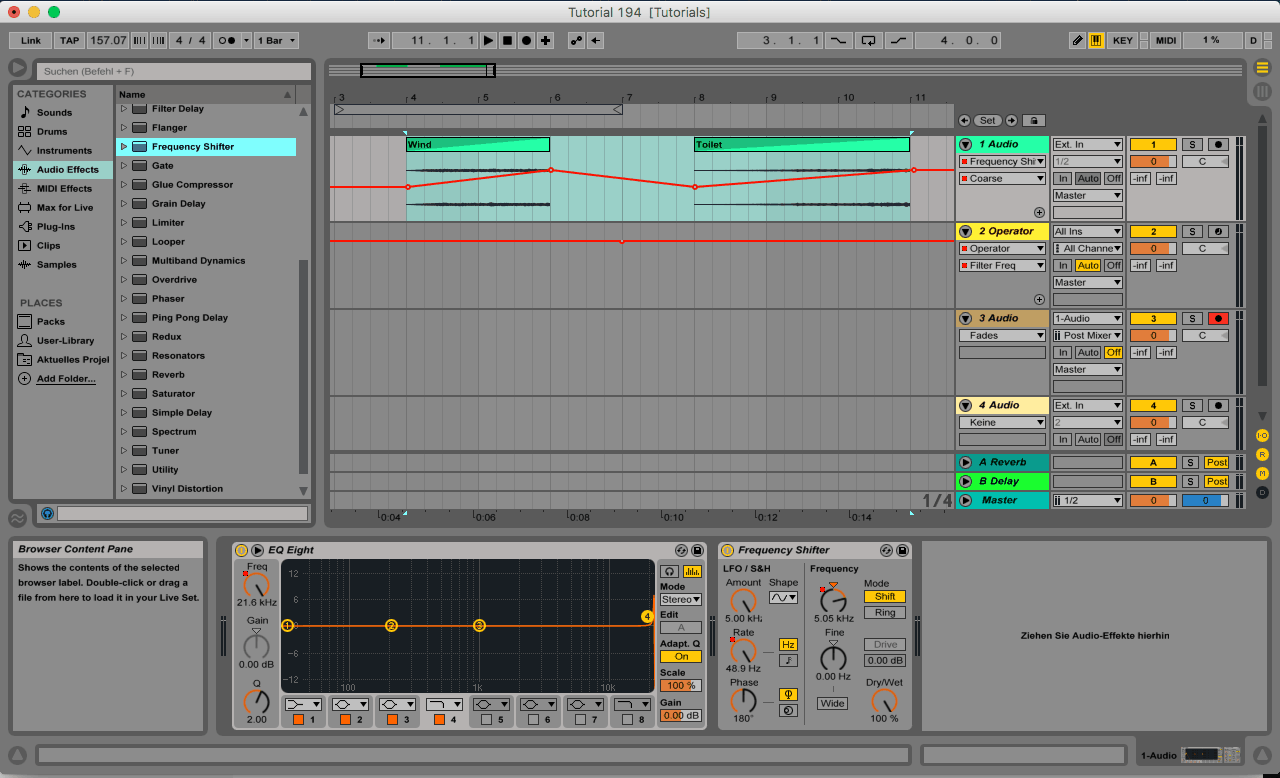
Task: Select Ring mode in Frequency Shifter
Action: (x=884, y=613)
